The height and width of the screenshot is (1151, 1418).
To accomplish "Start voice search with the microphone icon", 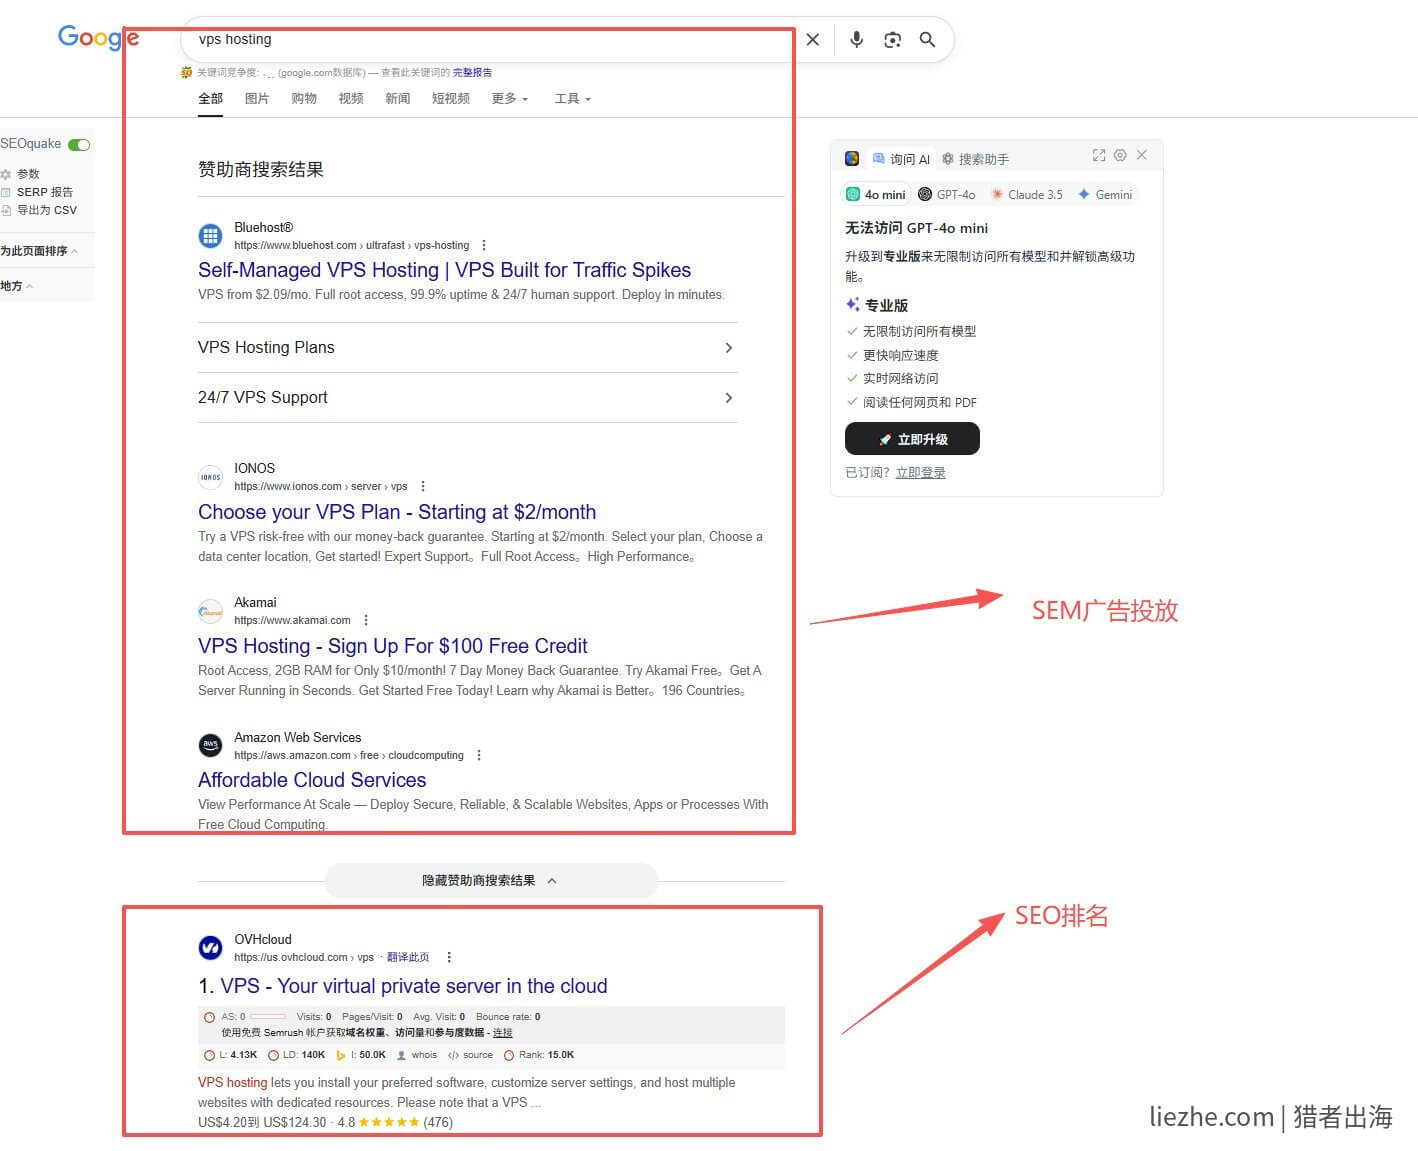I will 857,40.
